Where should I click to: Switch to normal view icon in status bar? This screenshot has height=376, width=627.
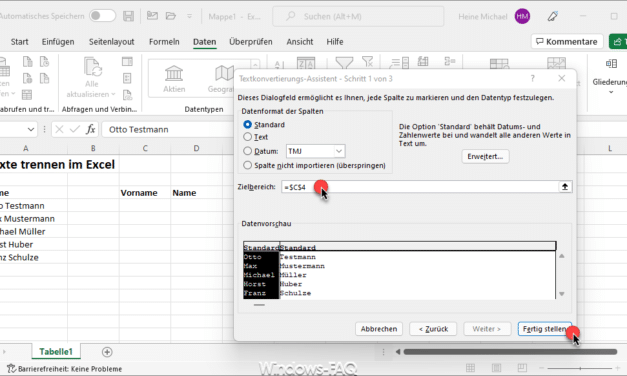point(470,368)
